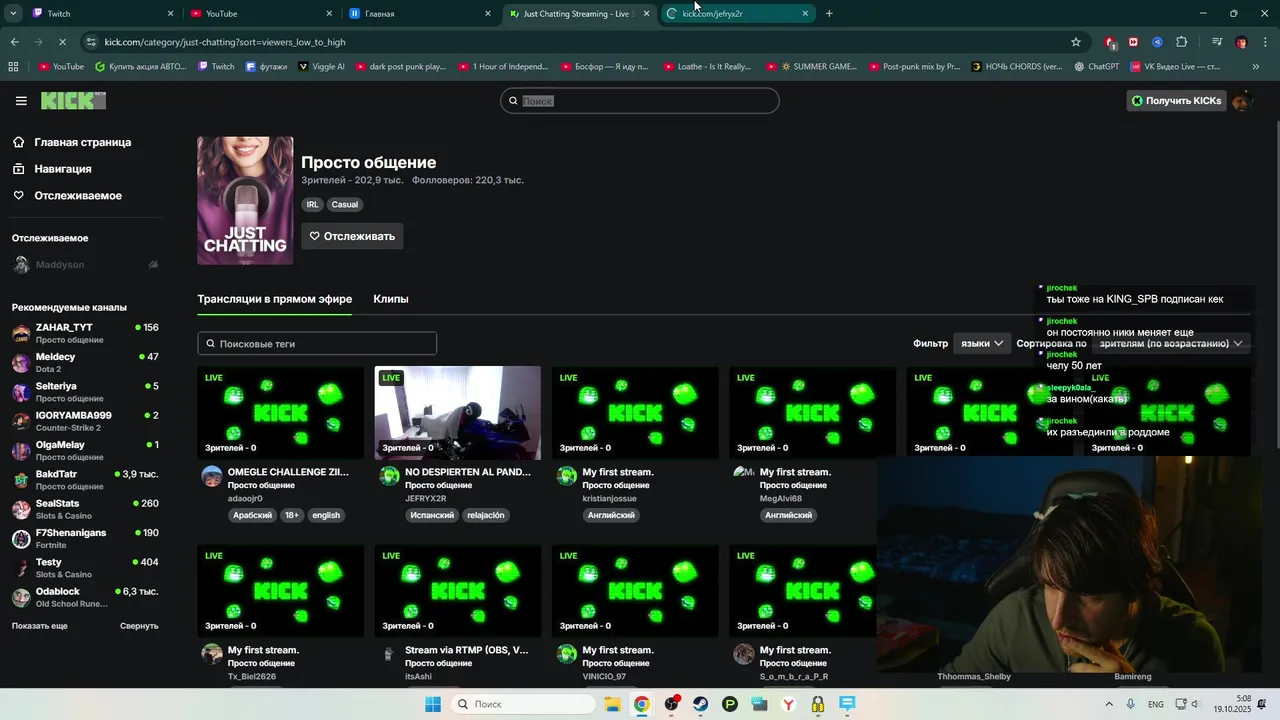Open Windows Start menu

(433, 704)
